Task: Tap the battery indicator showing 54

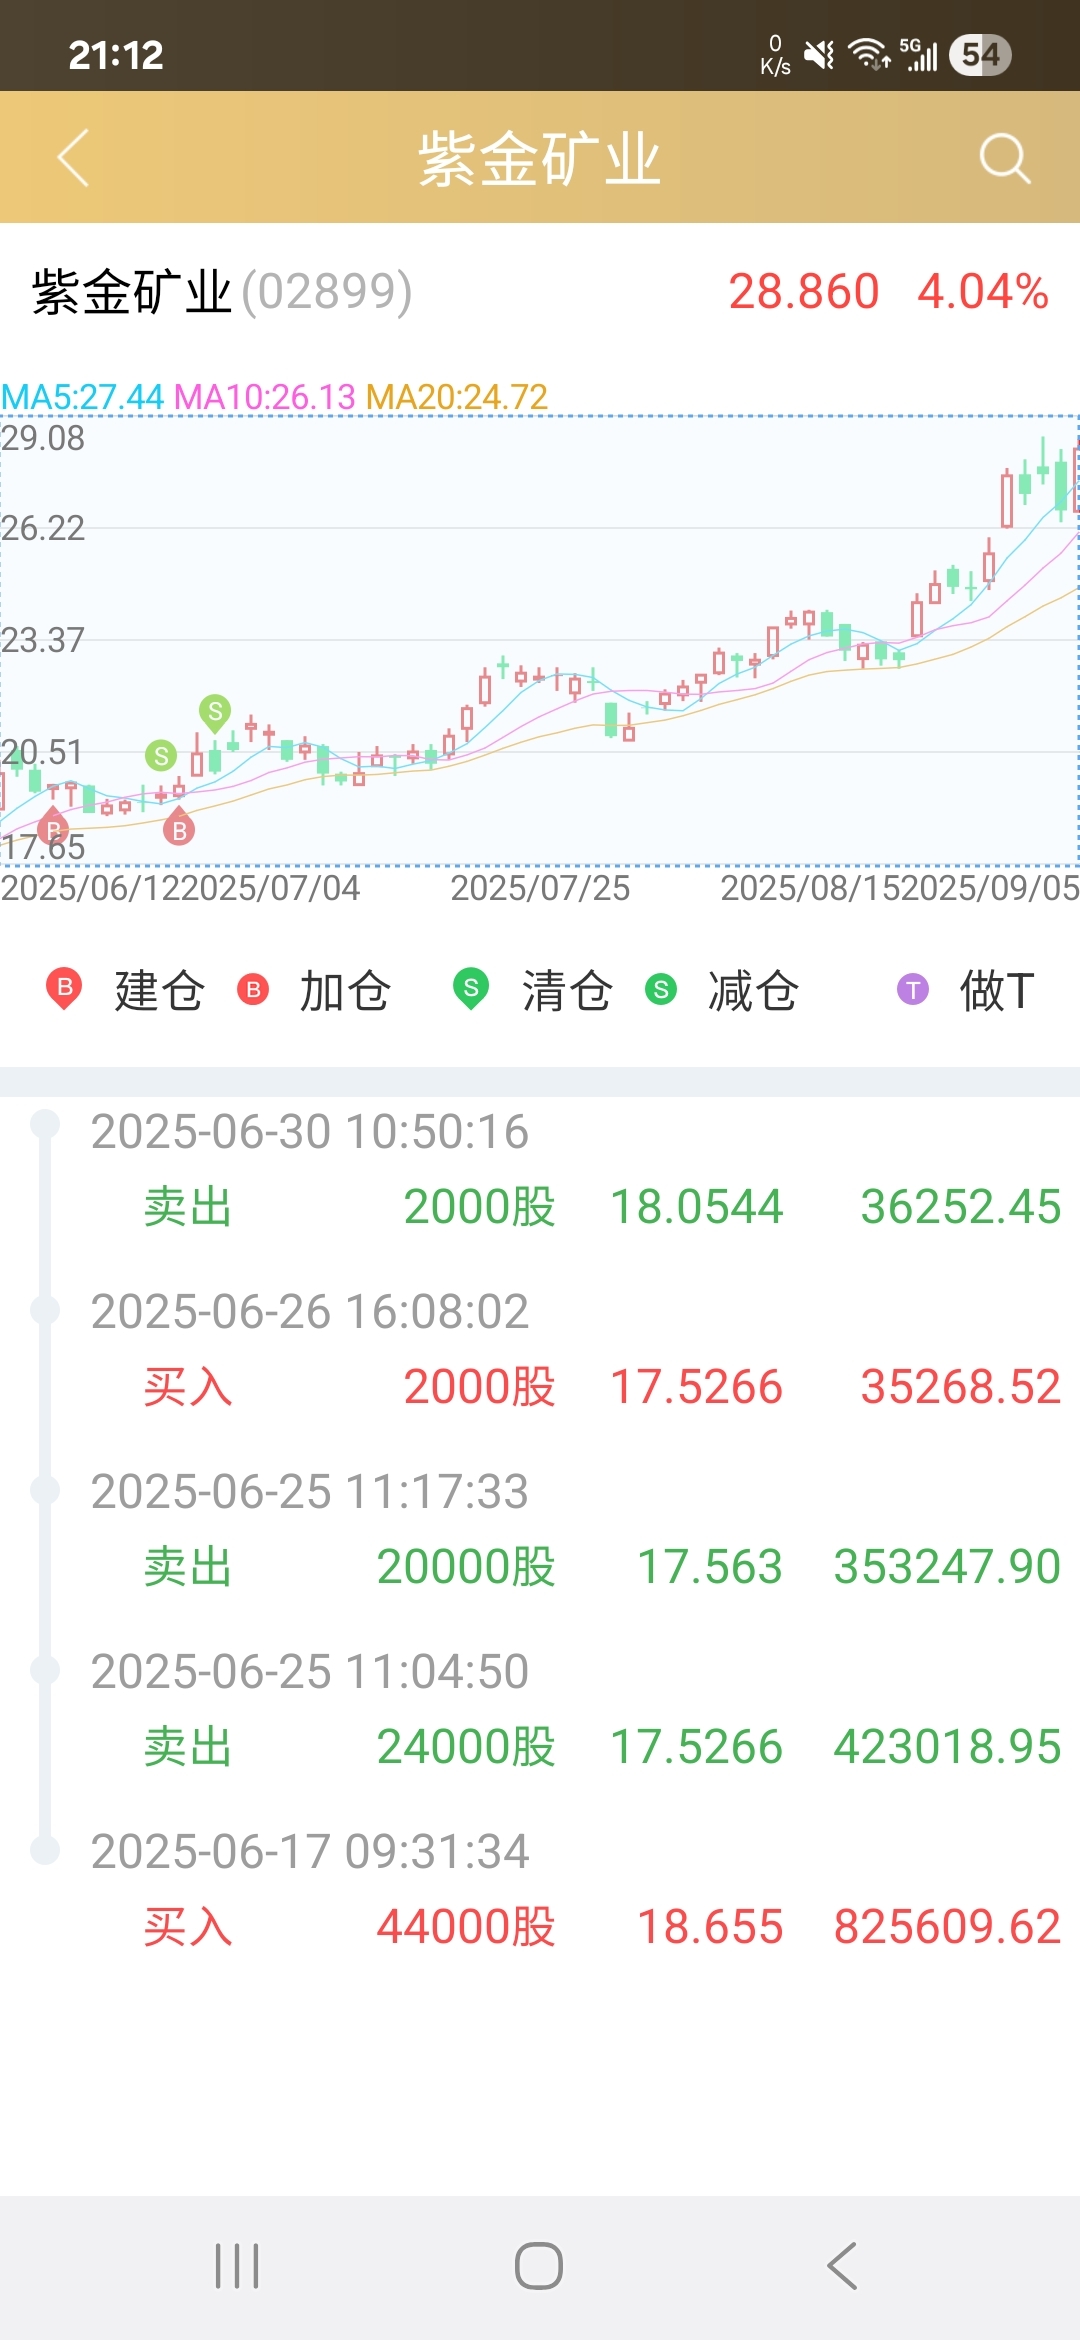Action: (980, 55)
